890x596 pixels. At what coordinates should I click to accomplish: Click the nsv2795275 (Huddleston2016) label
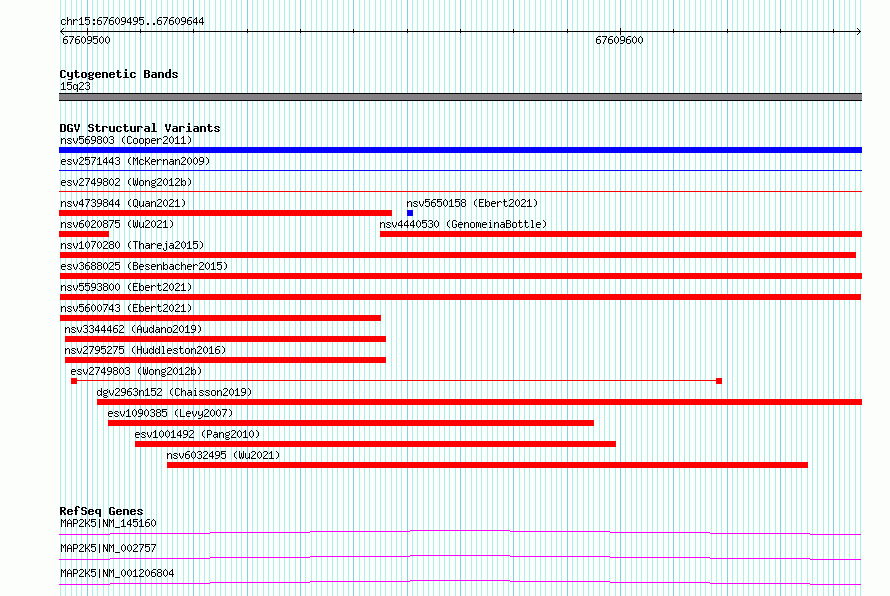145,350
